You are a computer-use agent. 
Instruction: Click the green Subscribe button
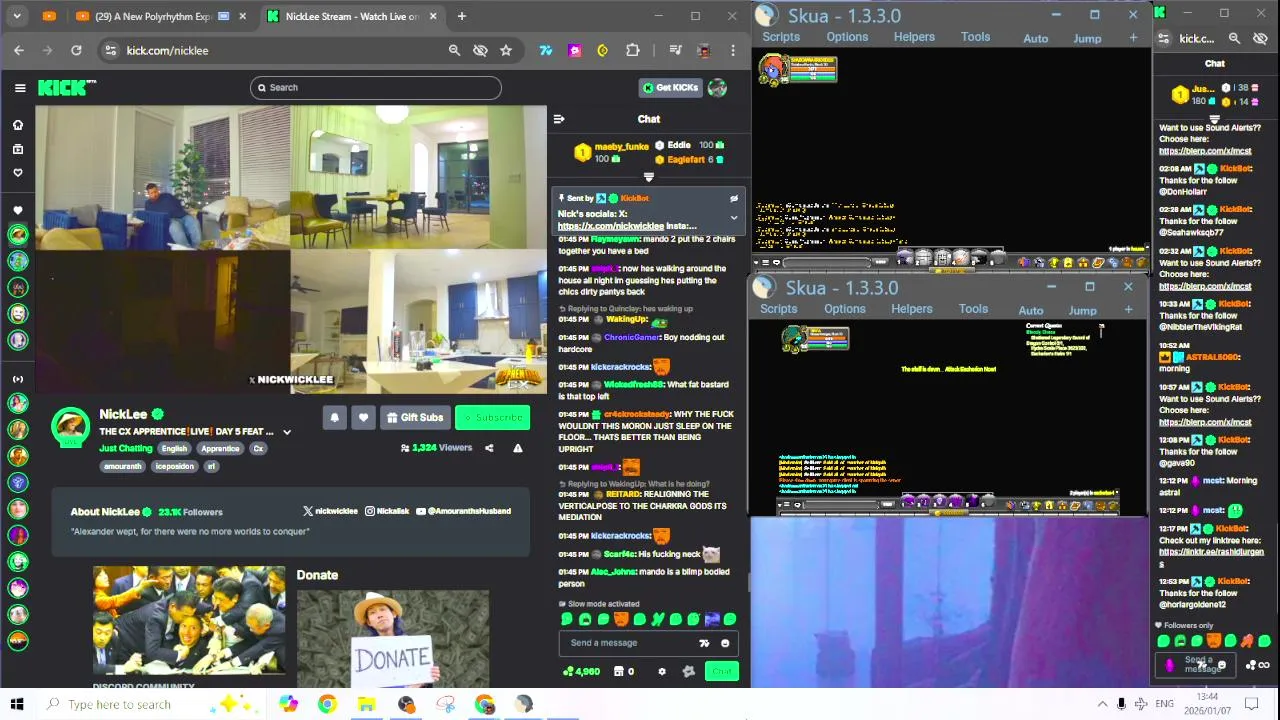tap(492, 418)
